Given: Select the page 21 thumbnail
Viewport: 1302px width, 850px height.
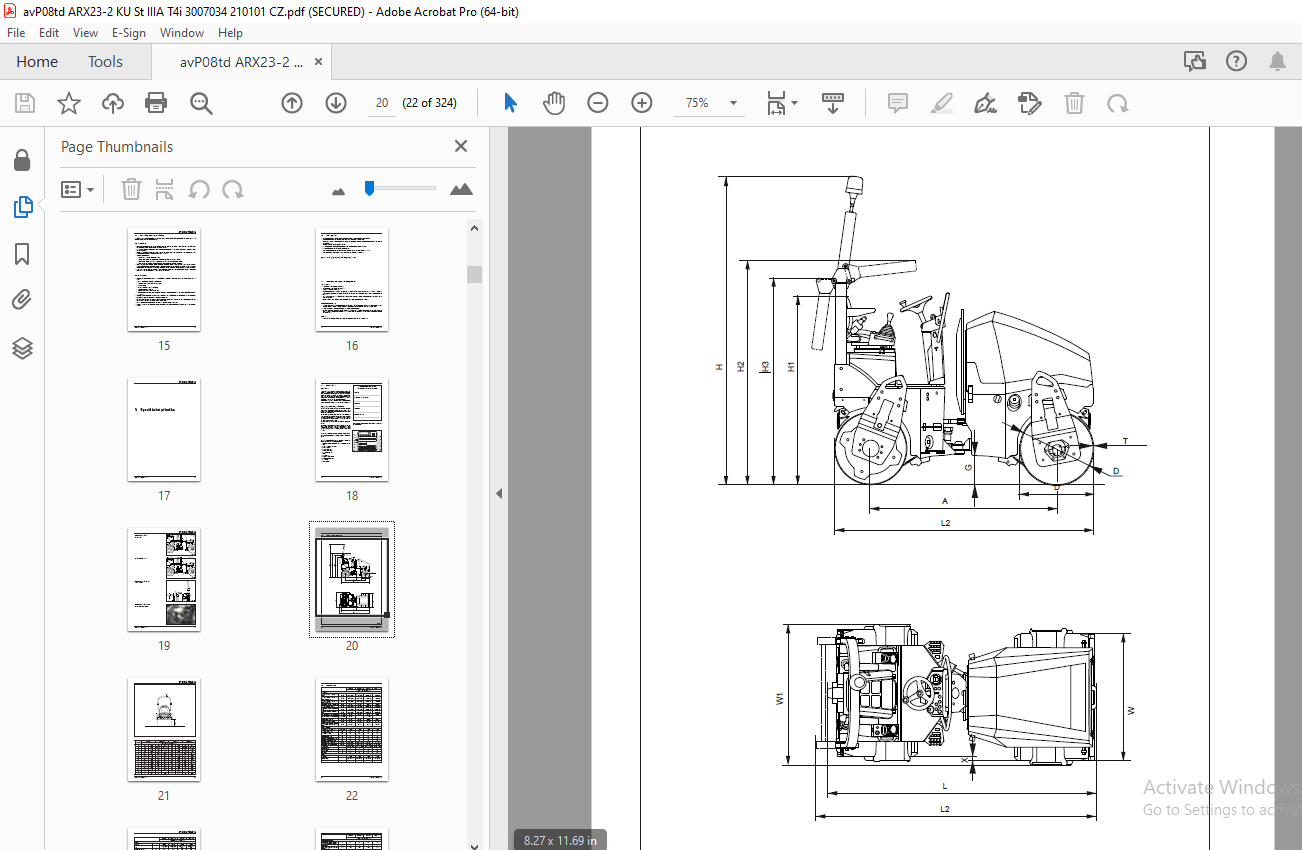Looking at the screenshot, I should pyautogui.click(x=164, y=730).
